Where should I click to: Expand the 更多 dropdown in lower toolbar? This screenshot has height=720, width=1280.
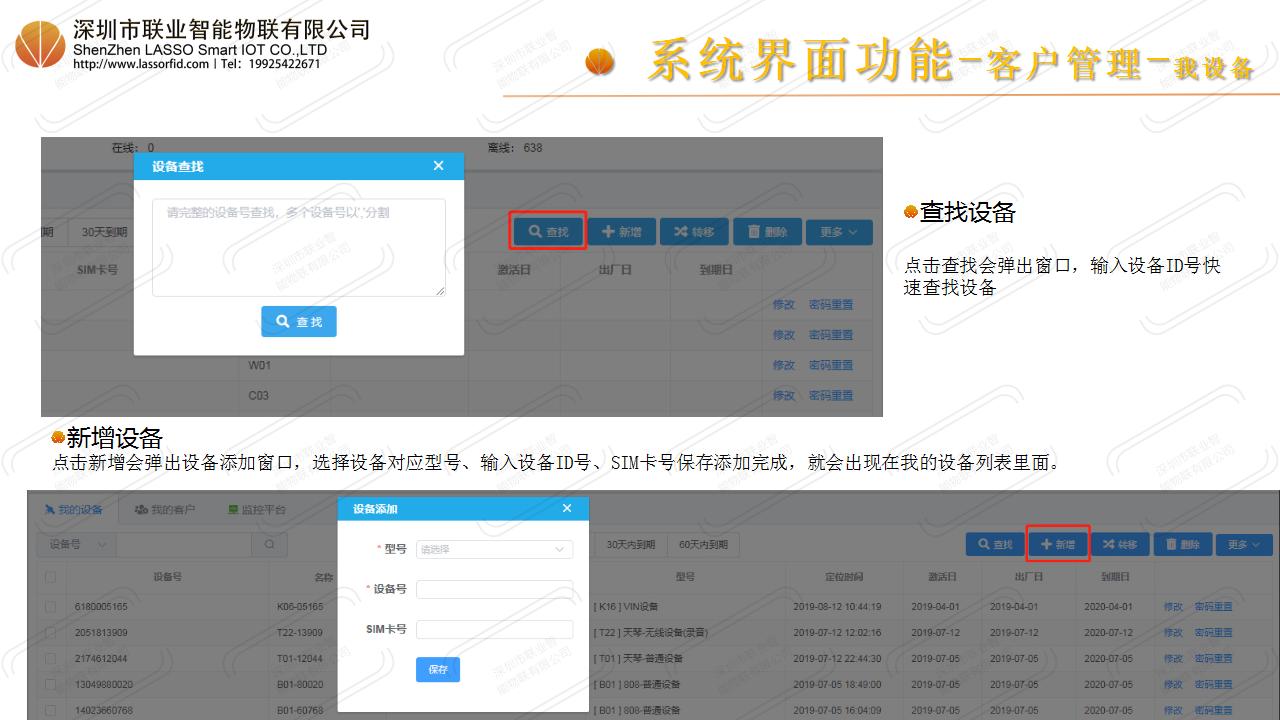pos(1245,544)
